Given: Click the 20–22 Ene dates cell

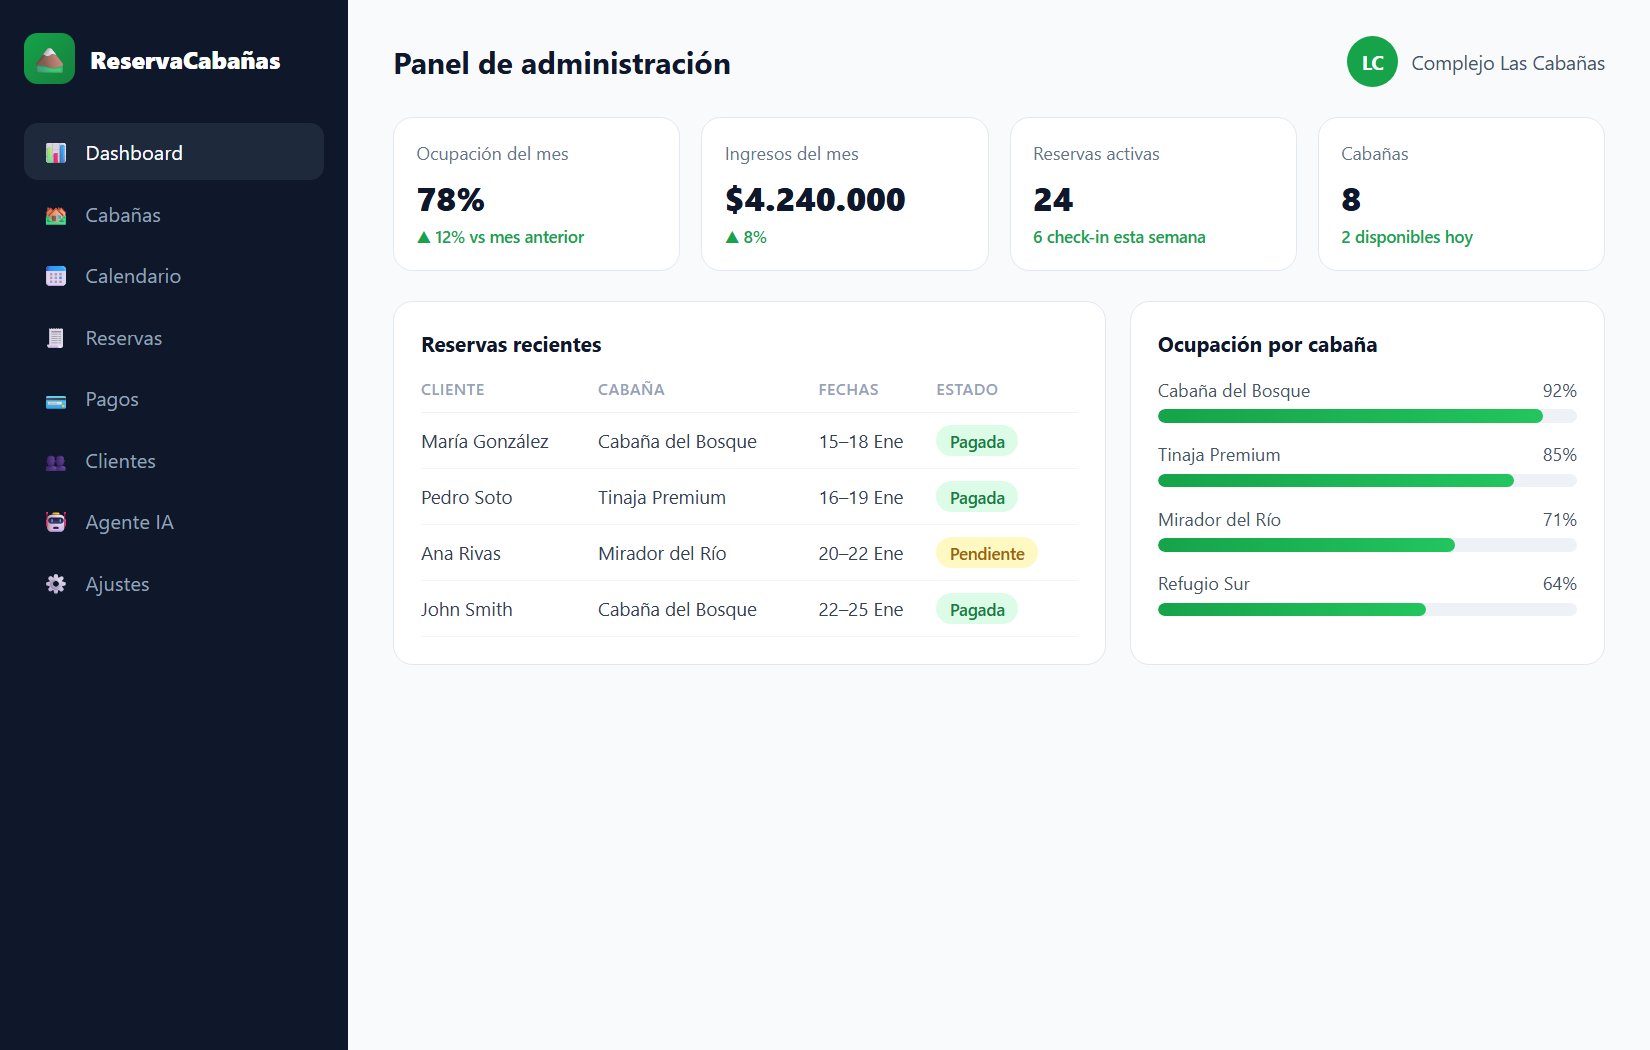Looking at the screenshot, I should 861,554.
